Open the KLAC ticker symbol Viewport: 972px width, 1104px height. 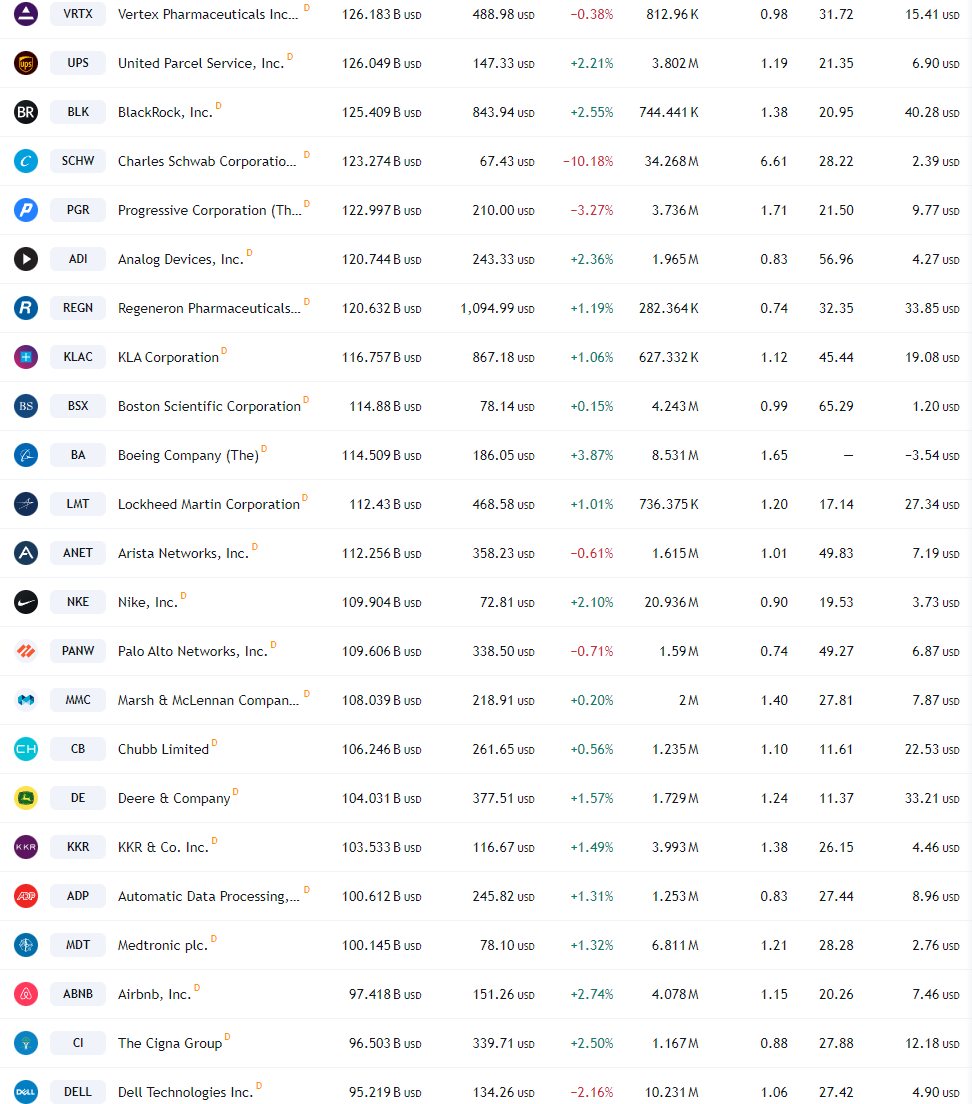coord(78,357)
